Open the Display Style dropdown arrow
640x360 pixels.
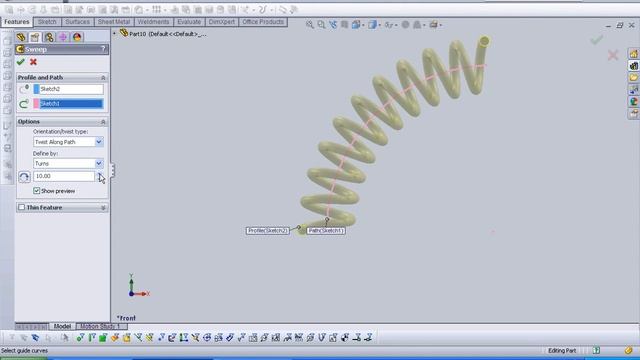(x=379, y=25)
